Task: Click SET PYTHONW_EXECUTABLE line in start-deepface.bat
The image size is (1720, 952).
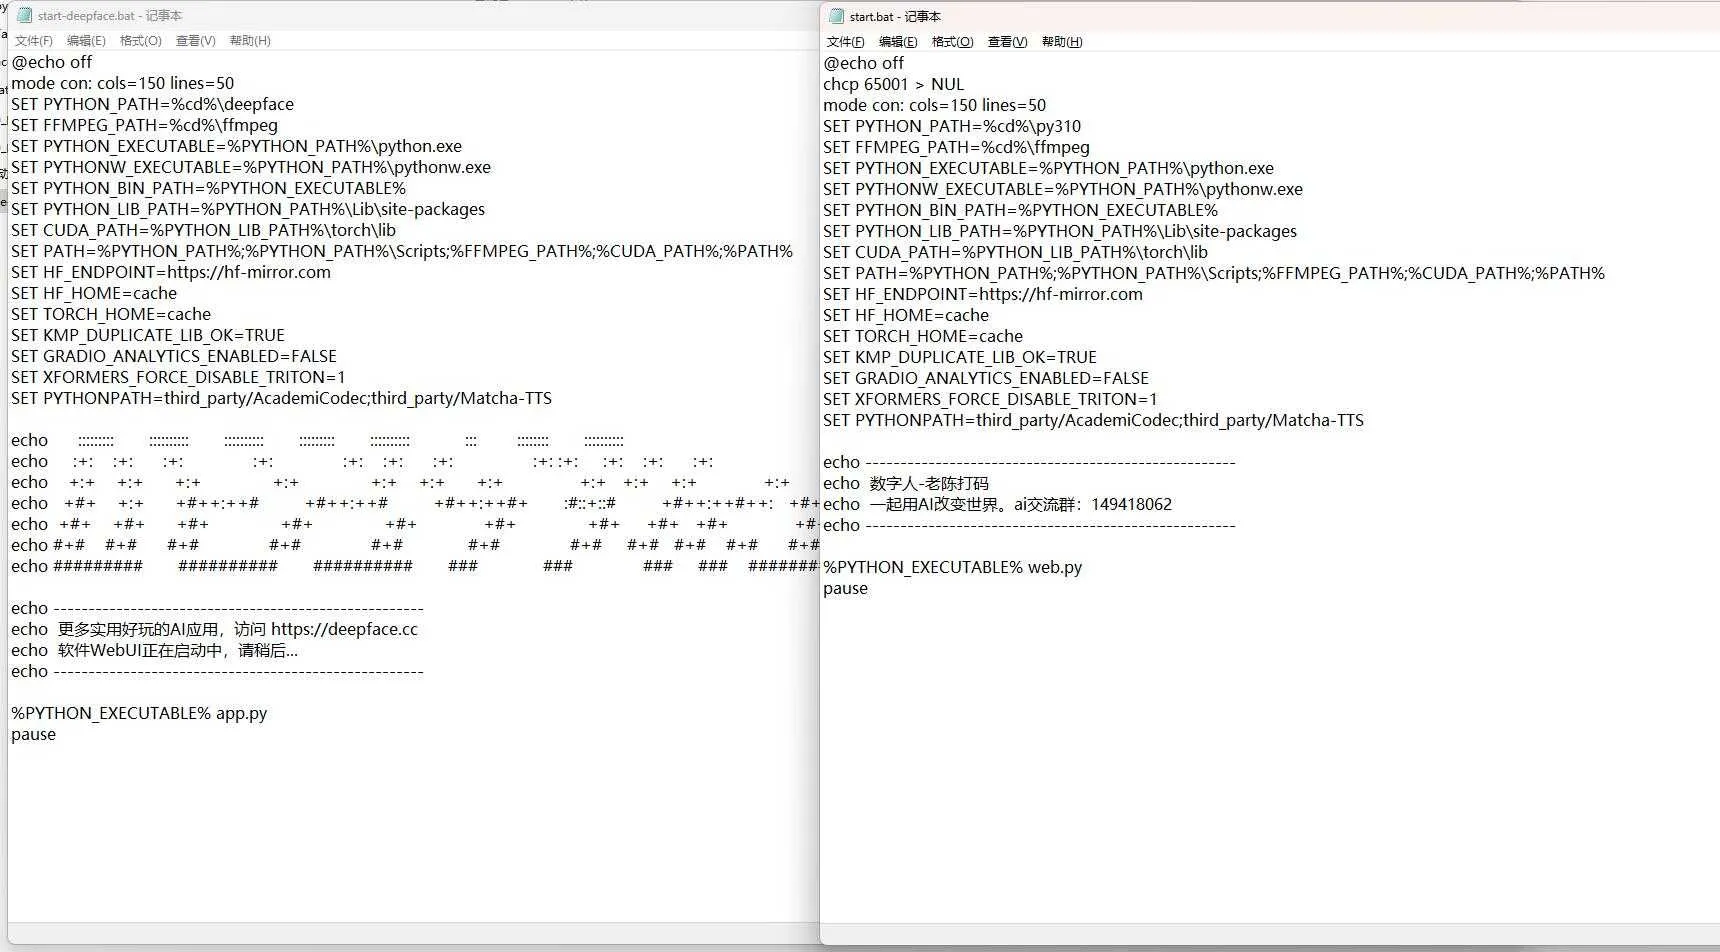Action: click(x=251, y=167)
